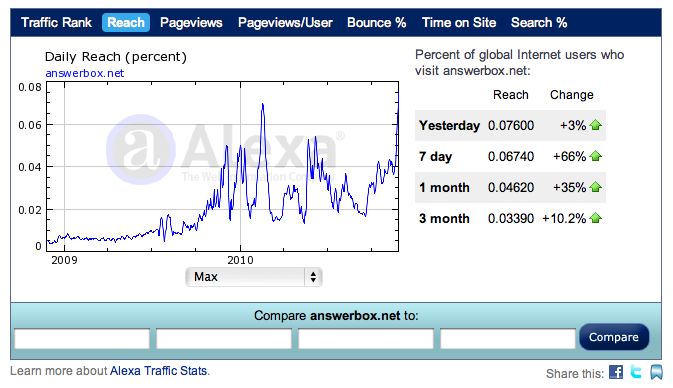
Task: Click the Yesterday reach value 0.07600
Action: (511, 126)
